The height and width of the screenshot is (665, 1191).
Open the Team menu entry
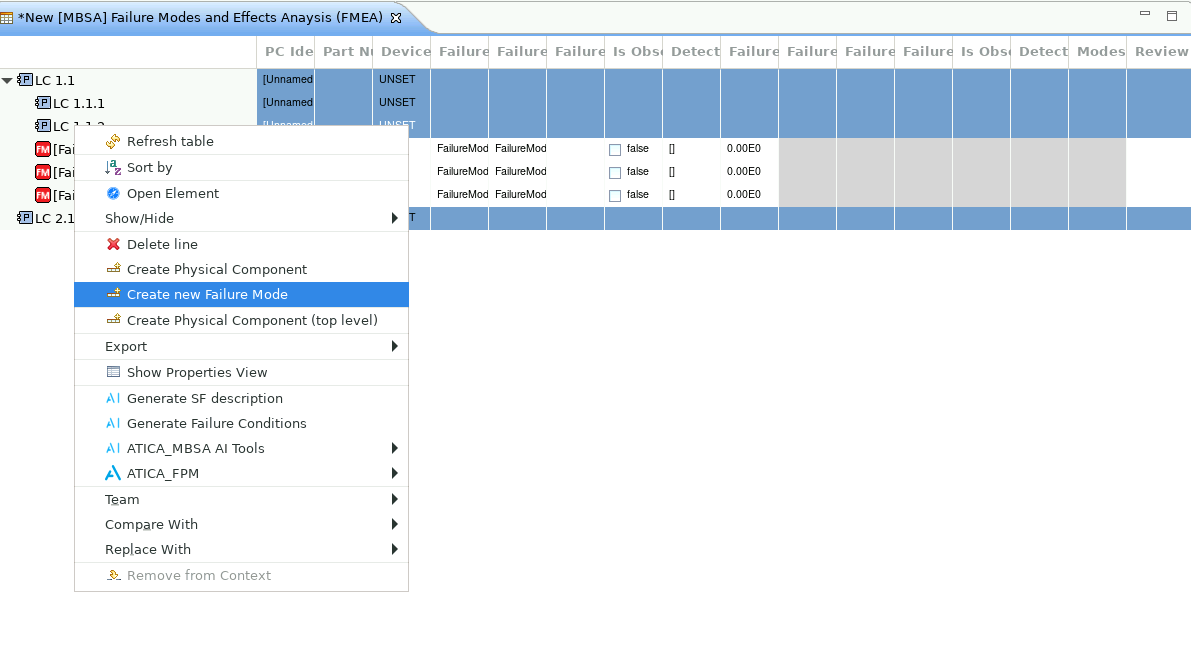click(242, 499)
